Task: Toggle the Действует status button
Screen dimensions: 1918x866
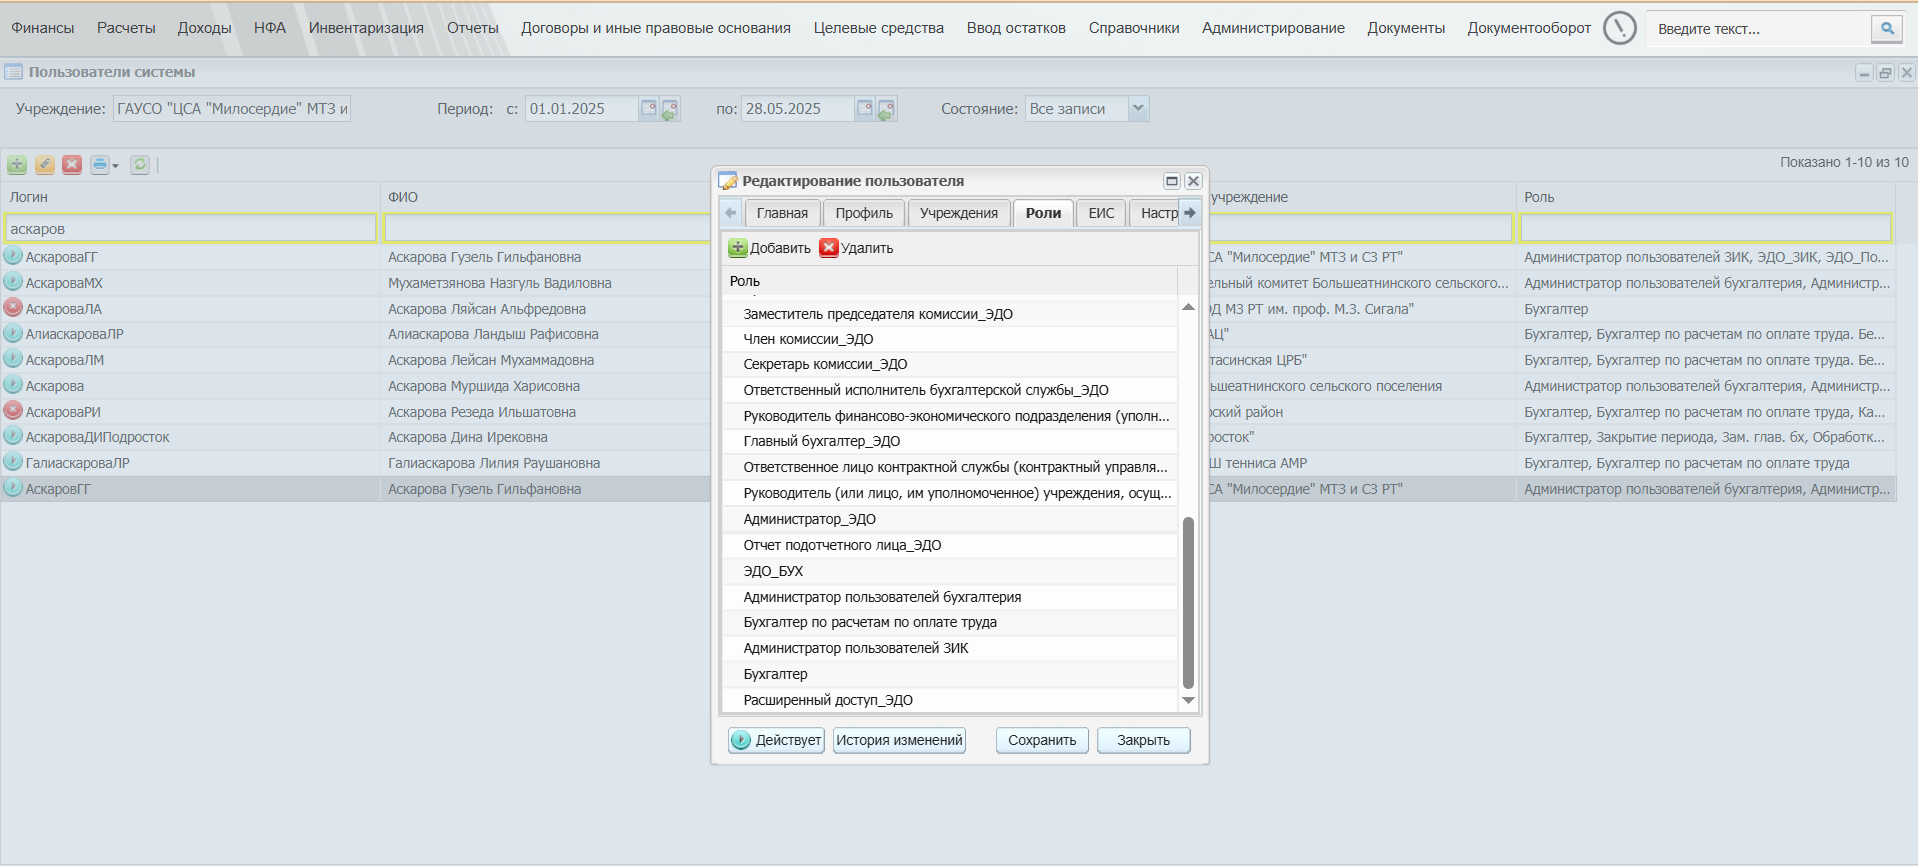Action: (x=776, y=740)
